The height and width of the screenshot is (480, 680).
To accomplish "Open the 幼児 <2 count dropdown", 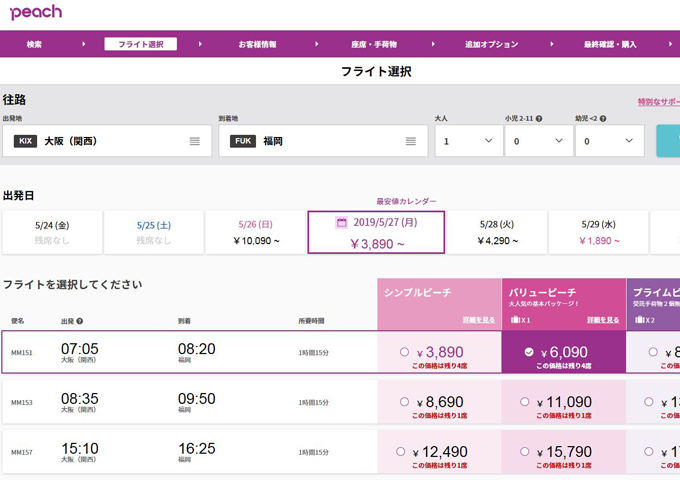I will pyautogui.click(x=610, y=141).
